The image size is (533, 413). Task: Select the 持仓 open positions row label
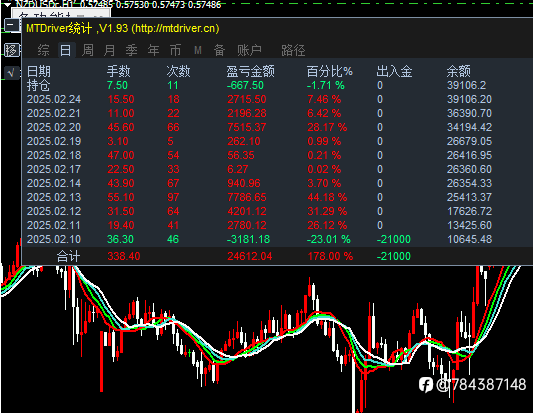tap(39, 85)
